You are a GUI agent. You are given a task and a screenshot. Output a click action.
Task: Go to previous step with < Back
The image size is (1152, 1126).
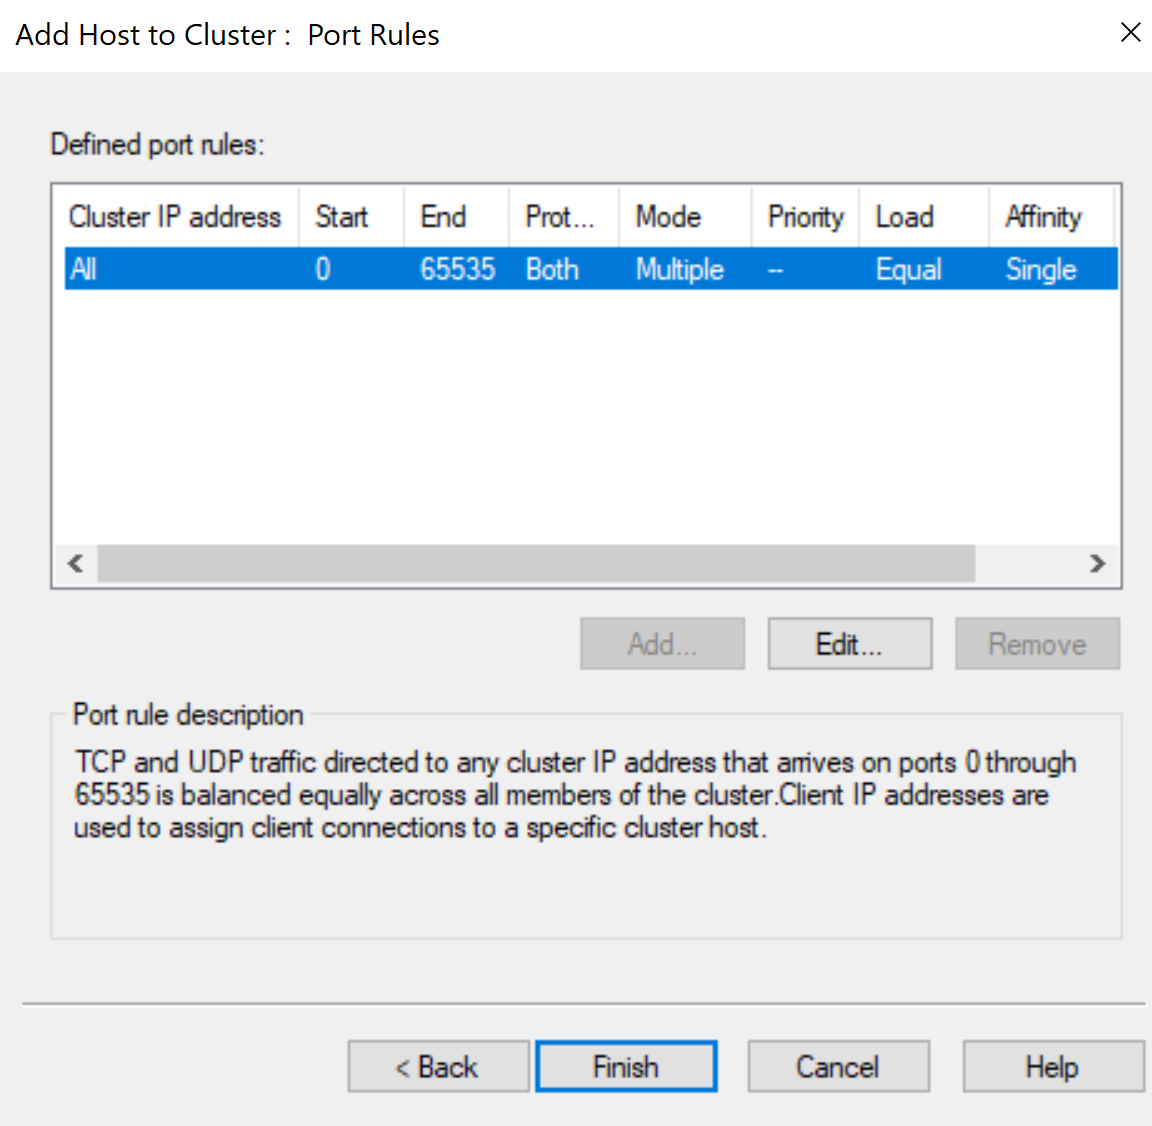(x=438, y=1066)
